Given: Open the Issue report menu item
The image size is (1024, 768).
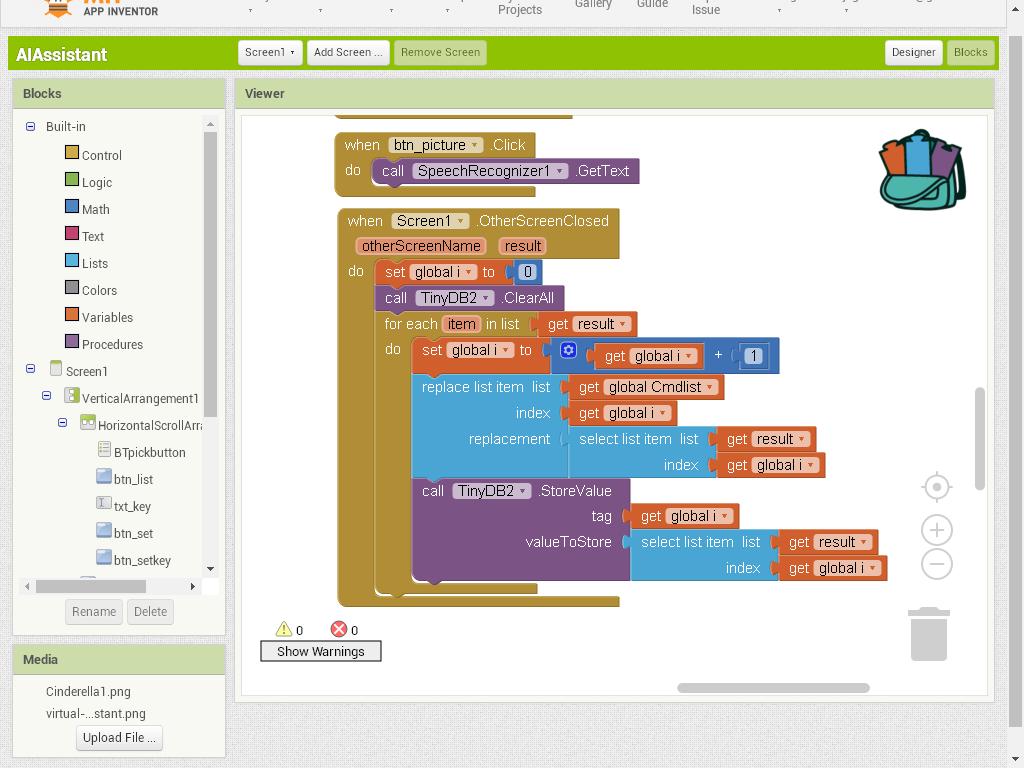Looking at the screenshot, I should pos(706,9).
